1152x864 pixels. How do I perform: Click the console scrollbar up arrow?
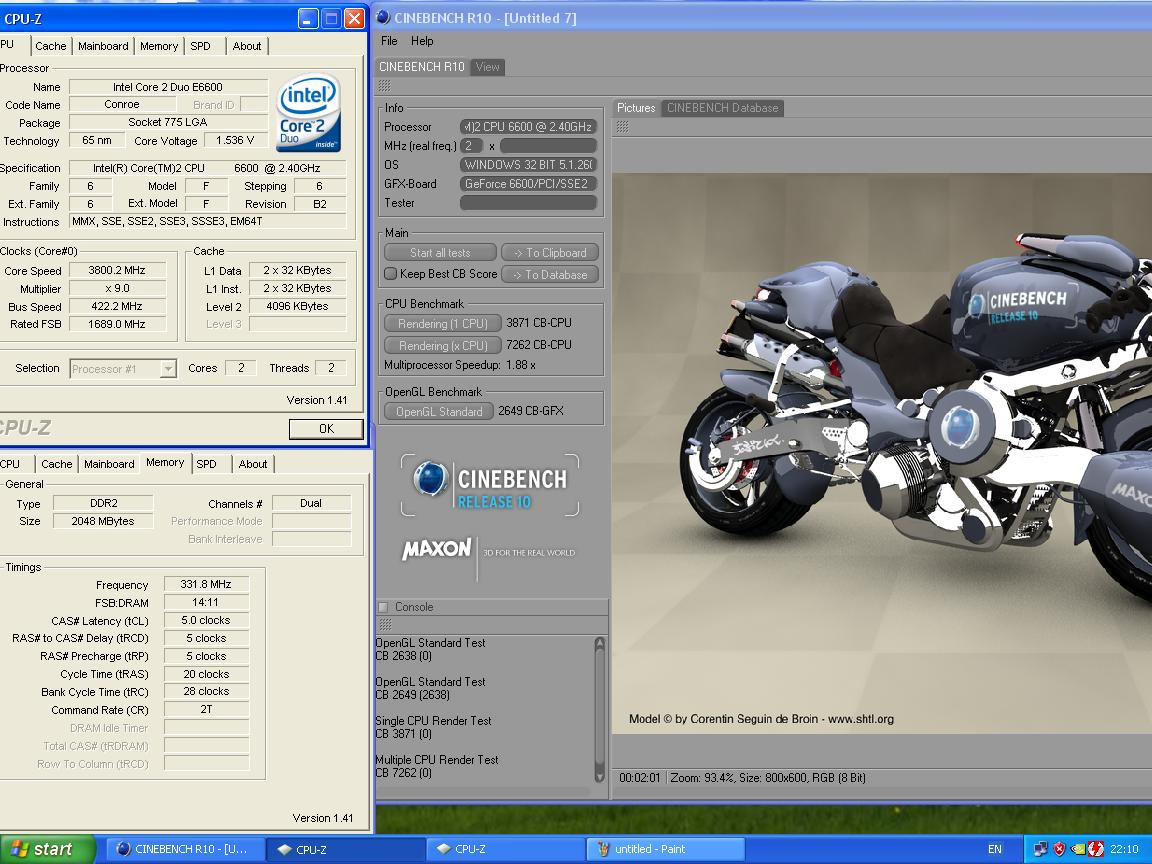600,644
